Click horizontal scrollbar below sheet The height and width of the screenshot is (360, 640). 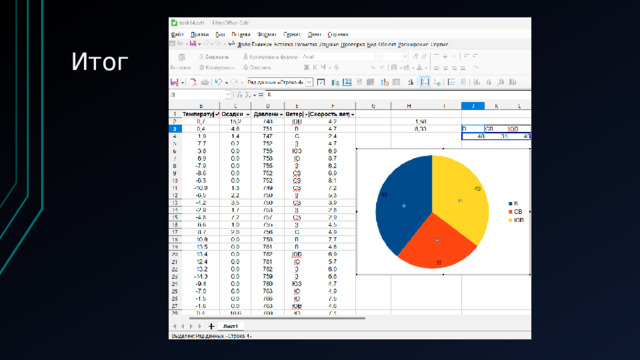click(x=277, y=318)
